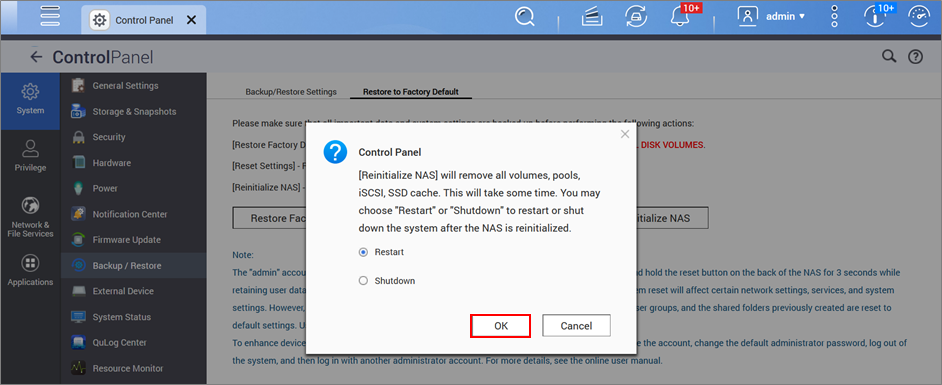Open Firmware Update

pos(133,240)
